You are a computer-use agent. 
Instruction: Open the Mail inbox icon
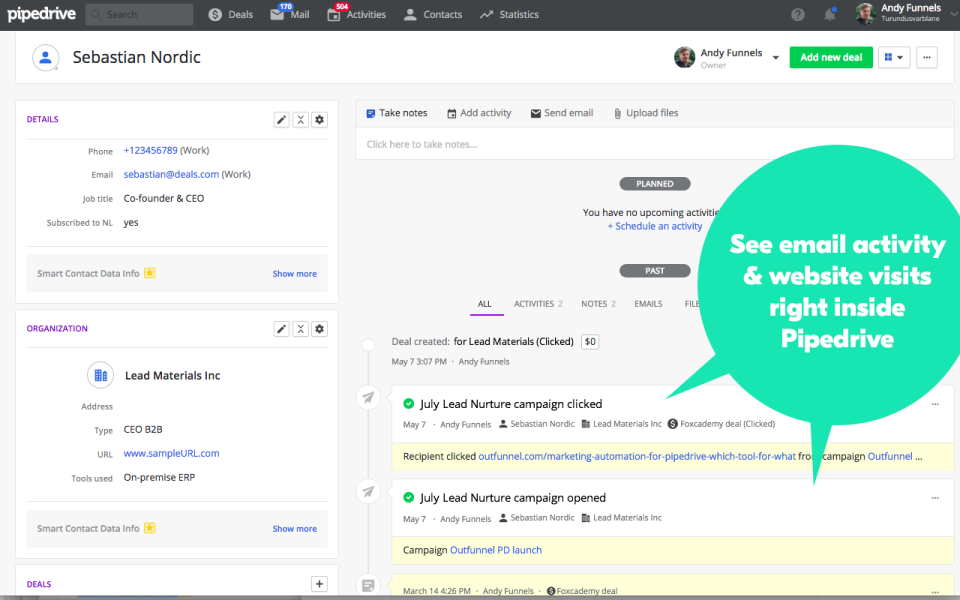(x=278, y=15)
